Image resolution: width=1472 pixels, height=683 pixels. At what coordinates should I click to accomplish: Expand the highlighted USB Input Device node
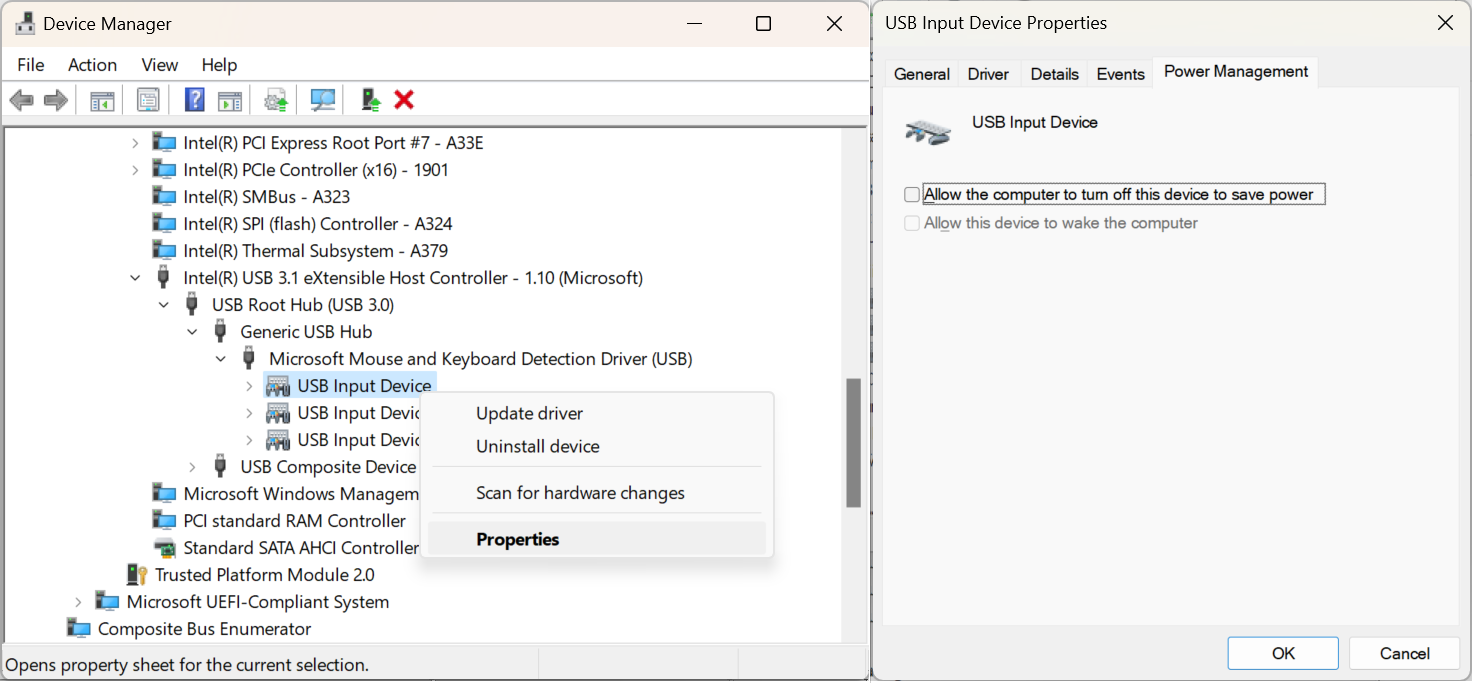click(250, 386)
